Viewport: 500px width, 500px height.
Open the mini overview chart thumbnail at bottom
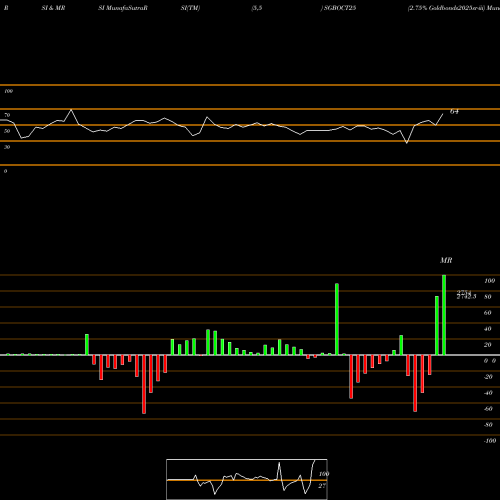[x=247, y=479]
